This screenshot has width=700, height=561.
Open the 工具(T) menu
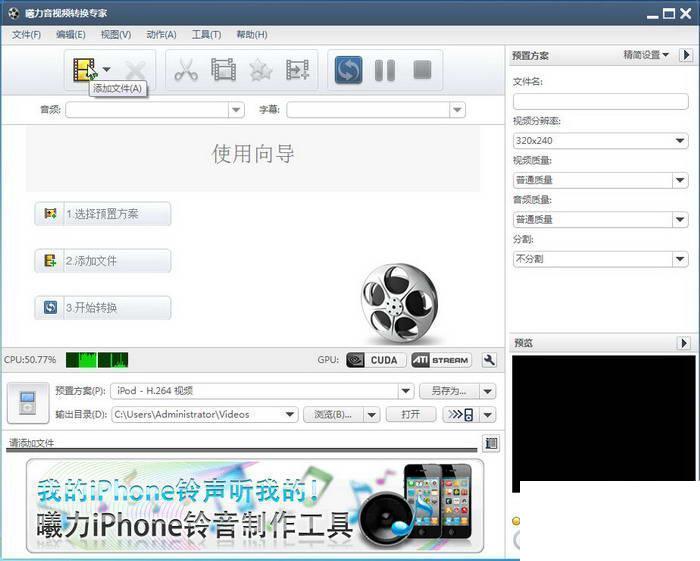(x=206, y=34)
